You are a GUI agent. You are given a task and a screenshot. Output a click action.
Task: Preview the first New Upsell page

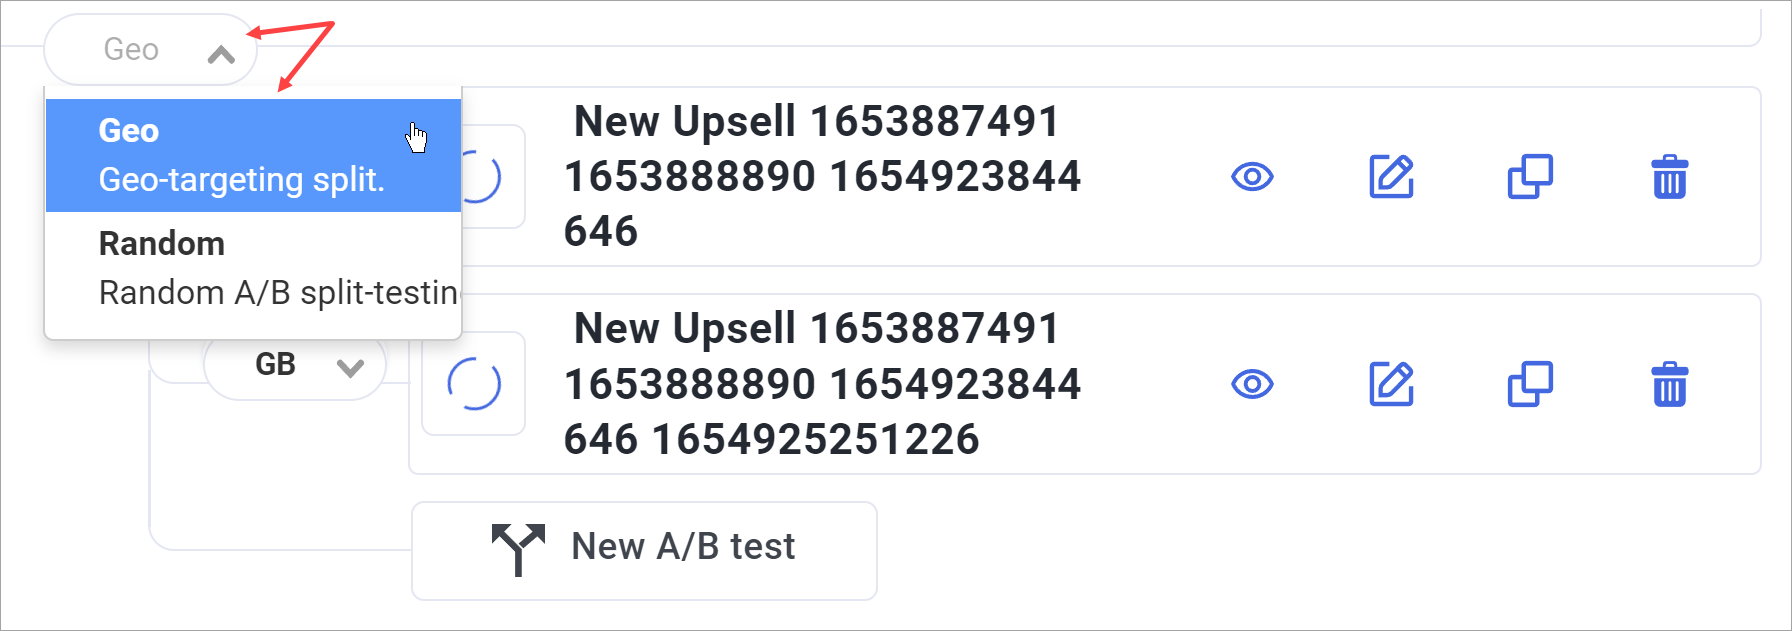point(1252,177)
